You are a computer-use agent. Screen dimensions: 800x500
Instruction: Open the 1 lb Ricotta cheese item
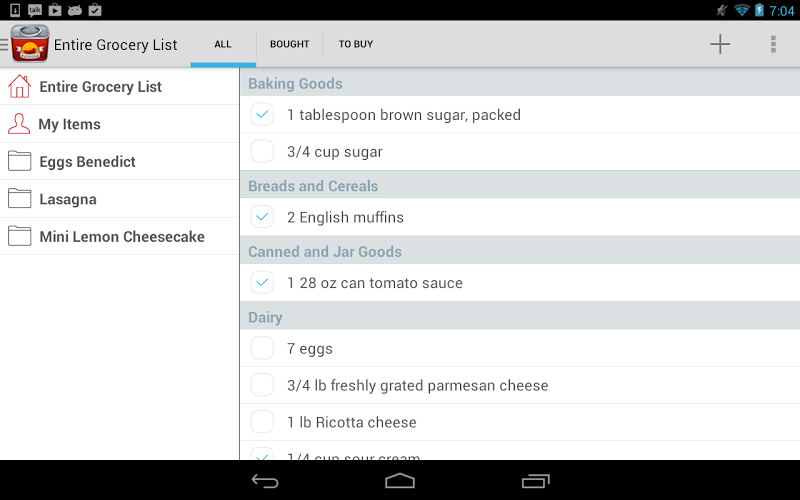[x=352, y=422]
